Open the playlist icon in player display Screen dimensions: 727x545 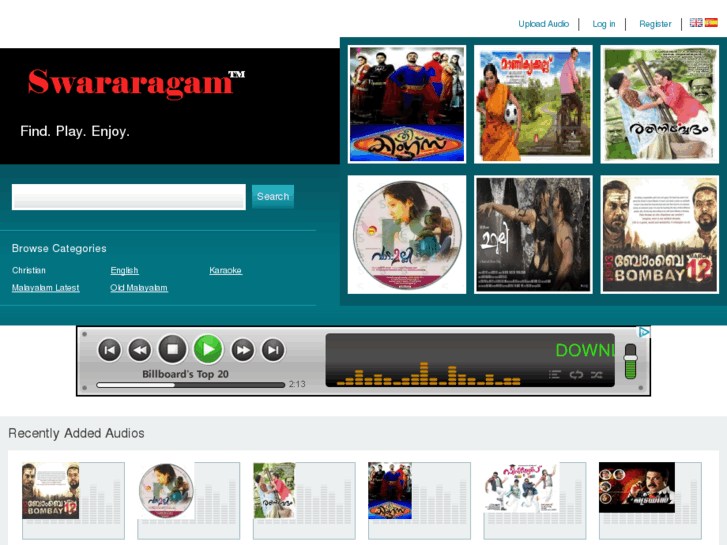coord(555,374)
